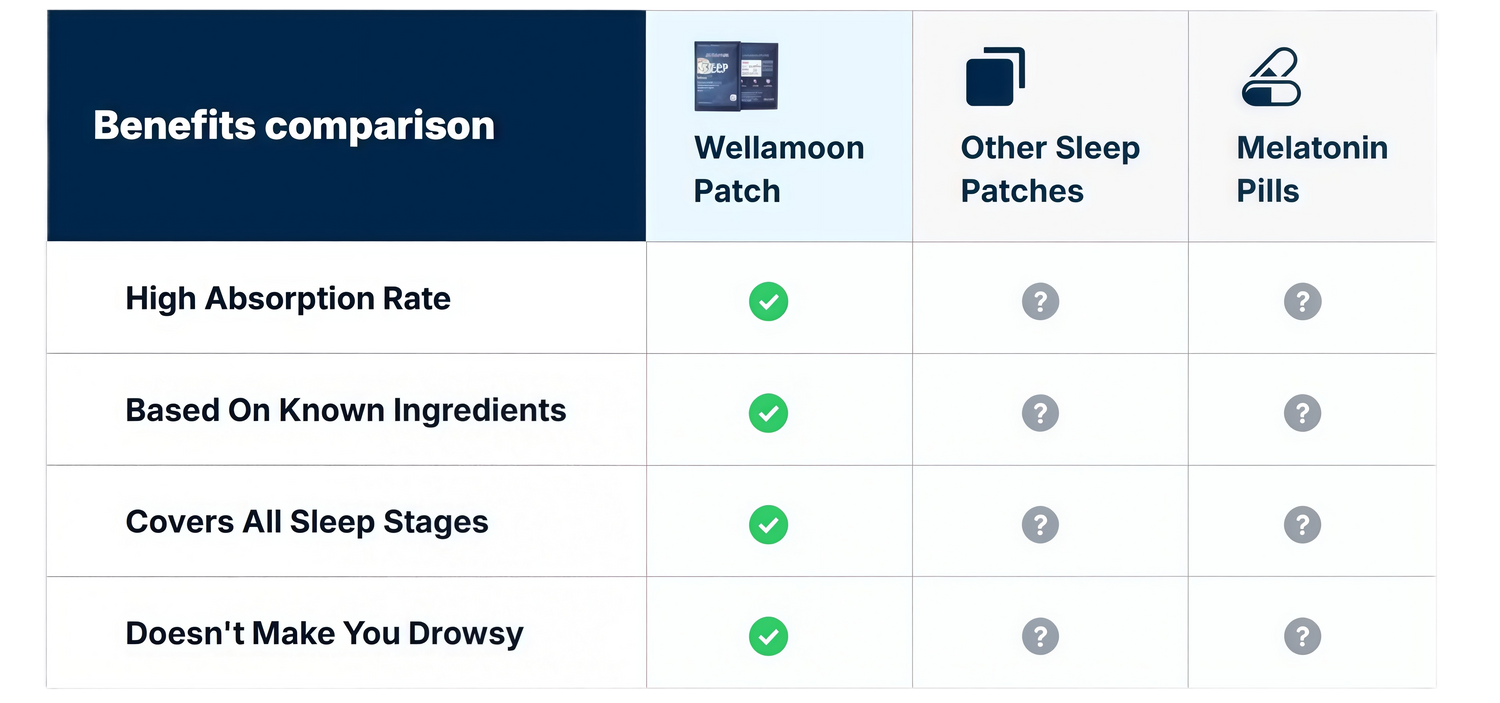Click Other Sleep Patches question mark, Known Ingredients
The image size is (1500, 703).
tap(1040, 413)
